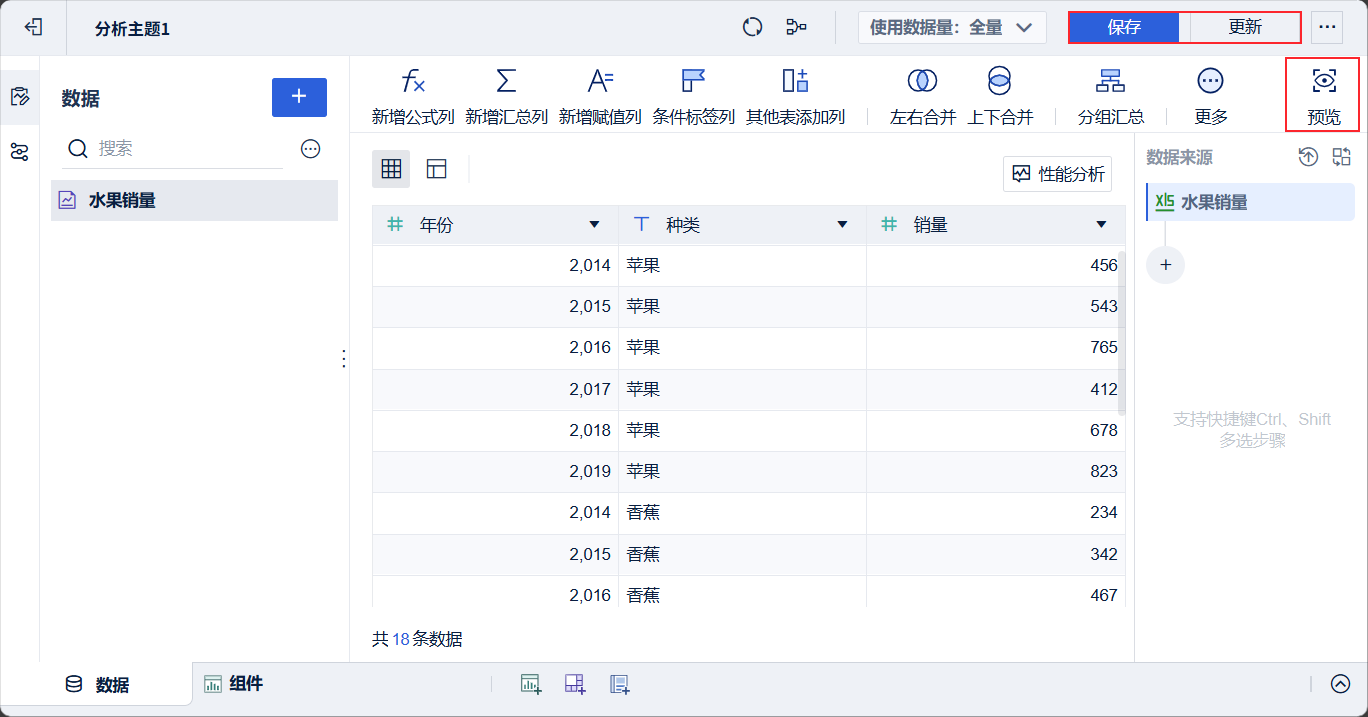Expand the 销量 column dropdown arrow

[x=1101, y=225]
